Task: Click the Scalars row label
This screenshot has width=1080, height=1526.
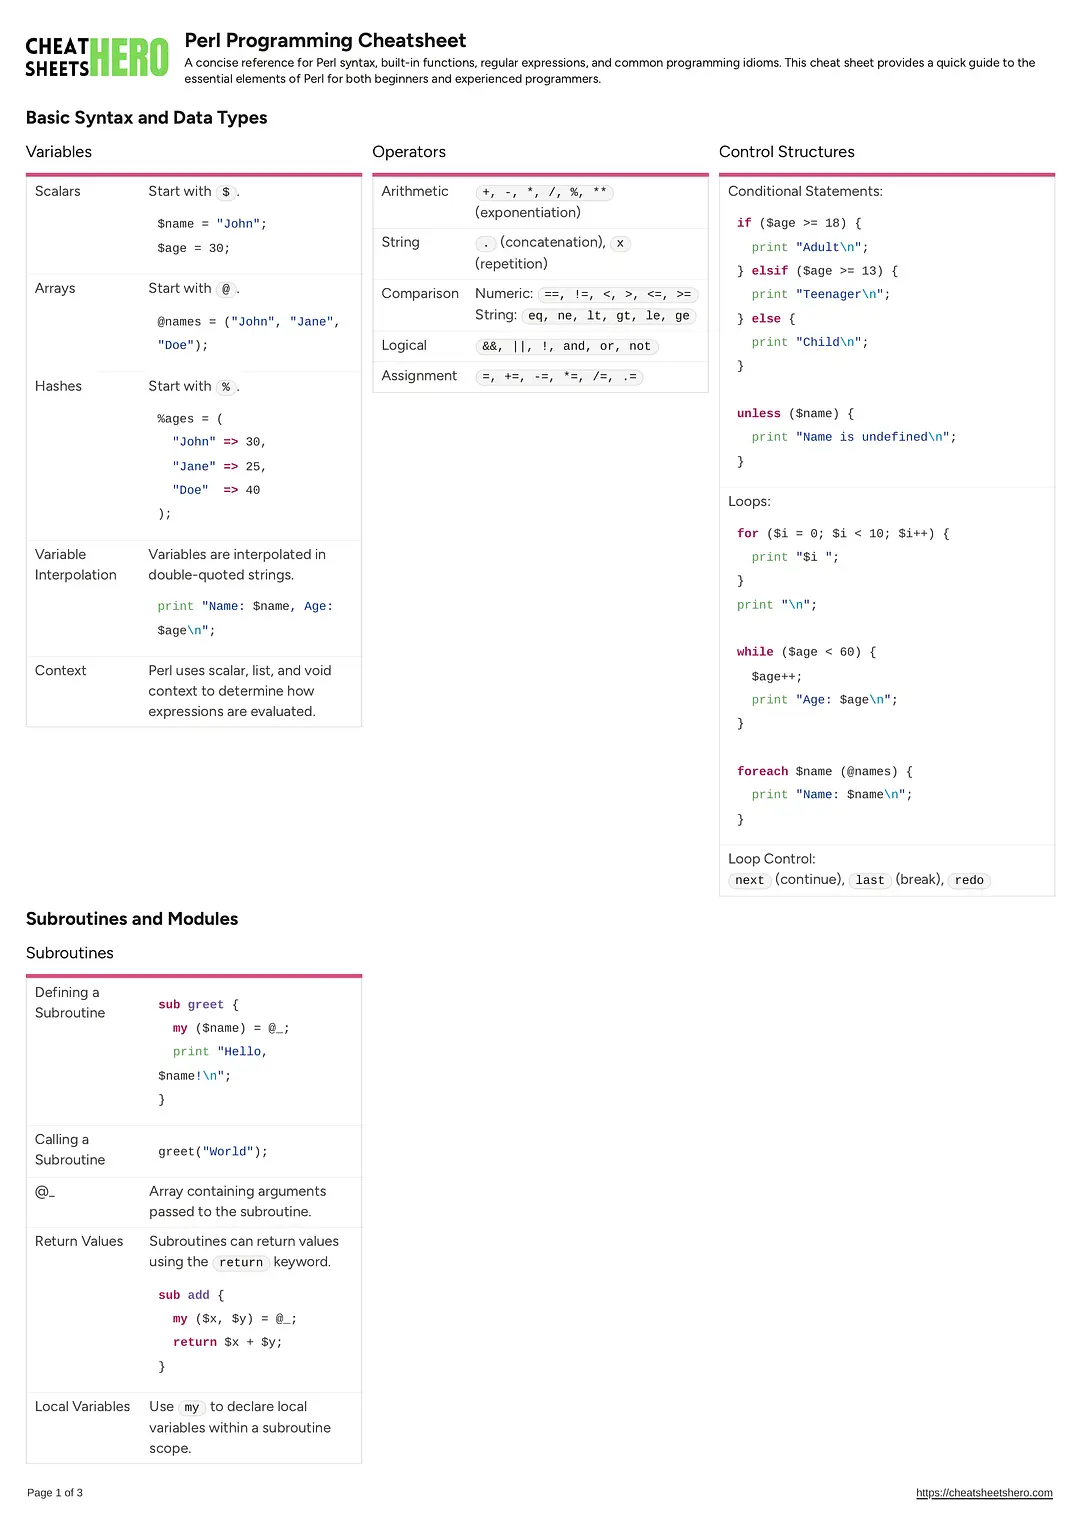Action: 58,191
